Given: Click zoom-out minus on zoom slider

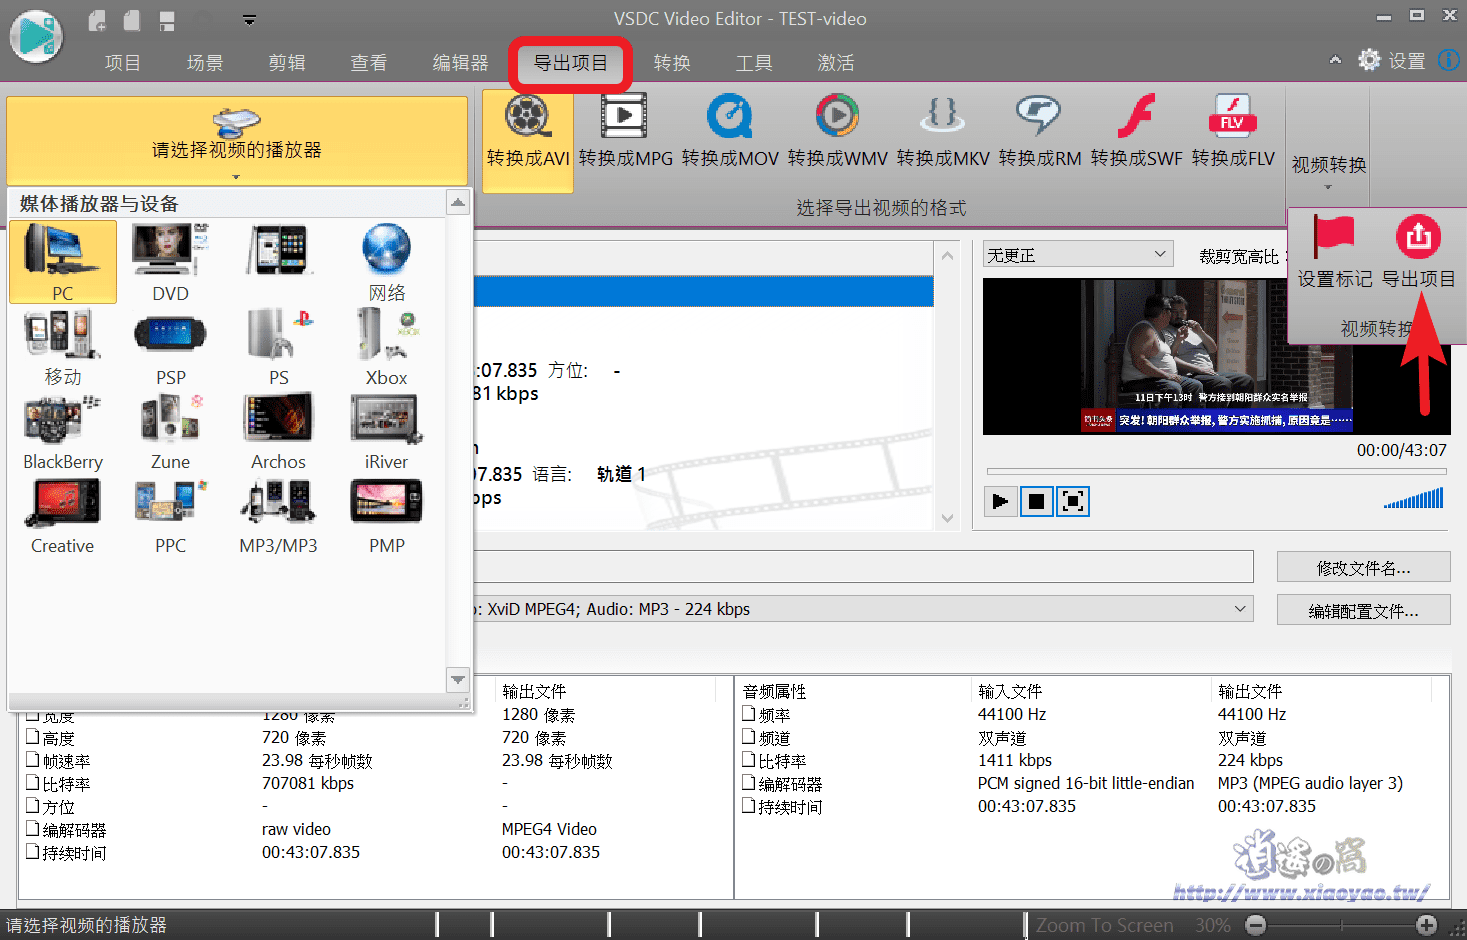Looking at the screenshot, I should tap(1256, 925).
